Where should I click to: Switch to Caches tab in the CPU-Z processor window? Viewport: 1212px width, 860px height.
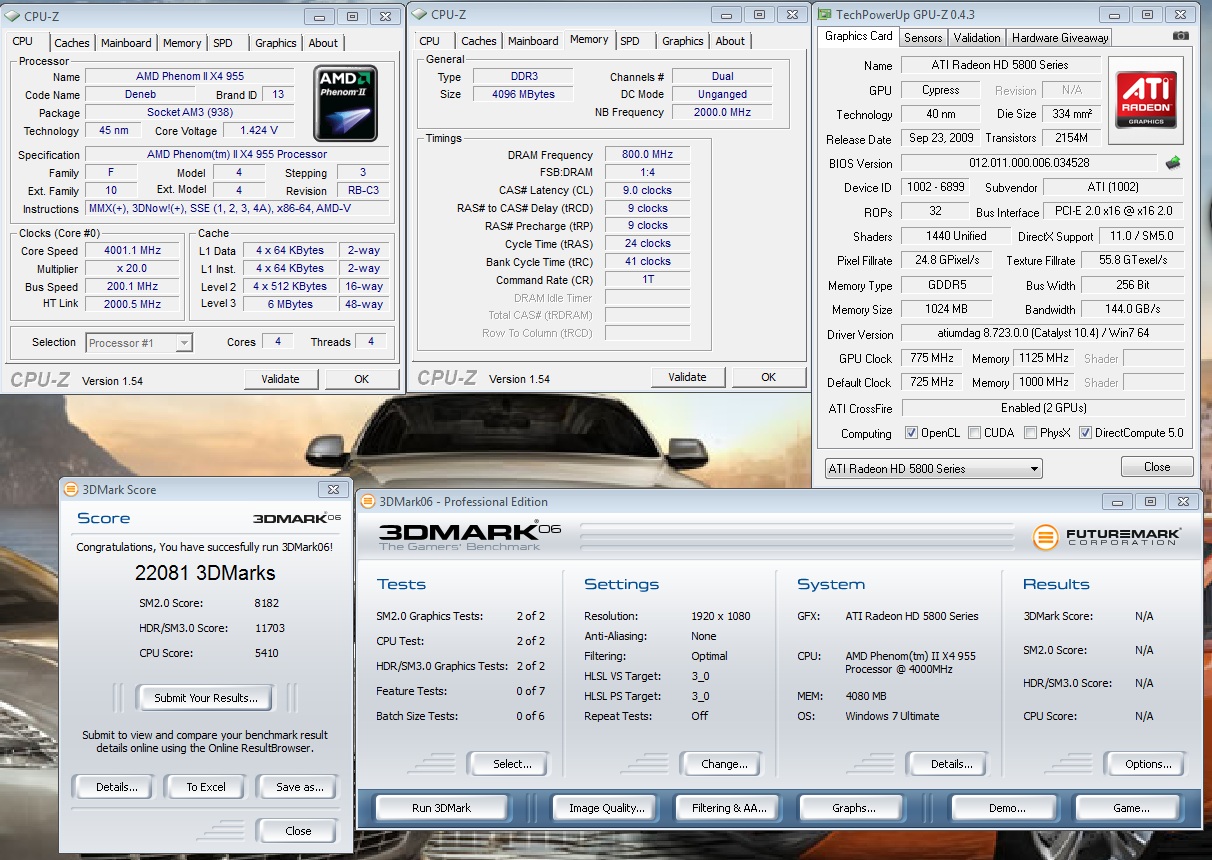coord(72,43)
